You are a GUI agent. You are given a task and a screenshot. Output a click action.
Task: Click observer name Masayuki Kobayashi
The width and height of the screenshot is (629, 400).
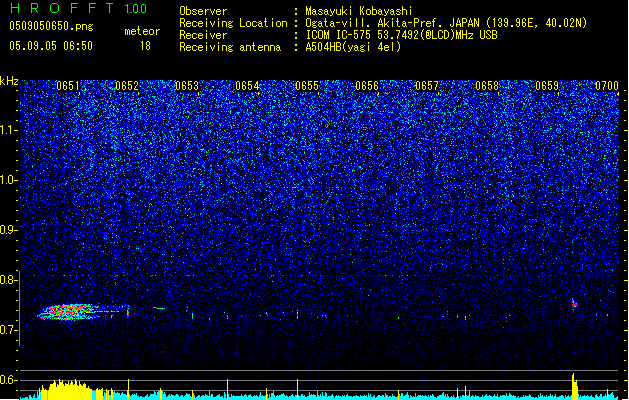[359, 11]
